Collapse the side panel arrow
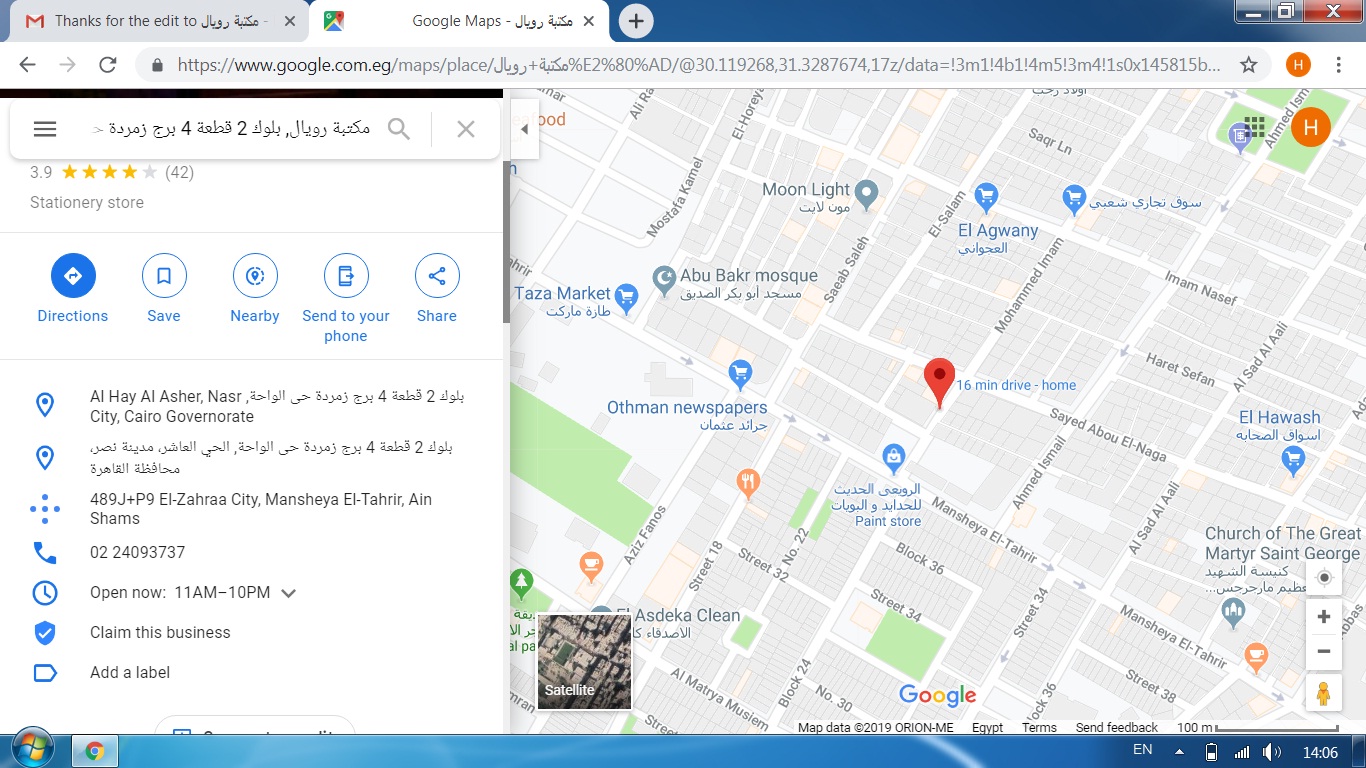 pyautogui.click(x=525, y=129)
